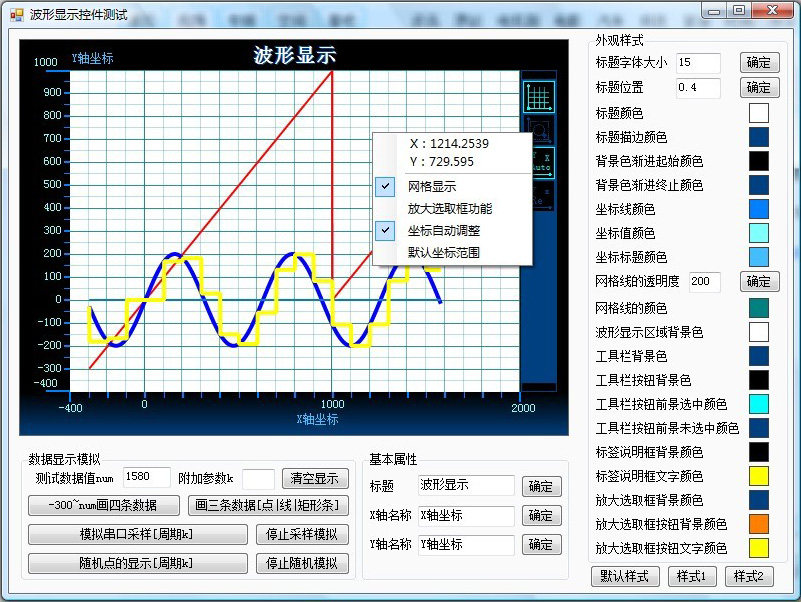Click 停止随机模拟 button

click(x=300, y=563)
